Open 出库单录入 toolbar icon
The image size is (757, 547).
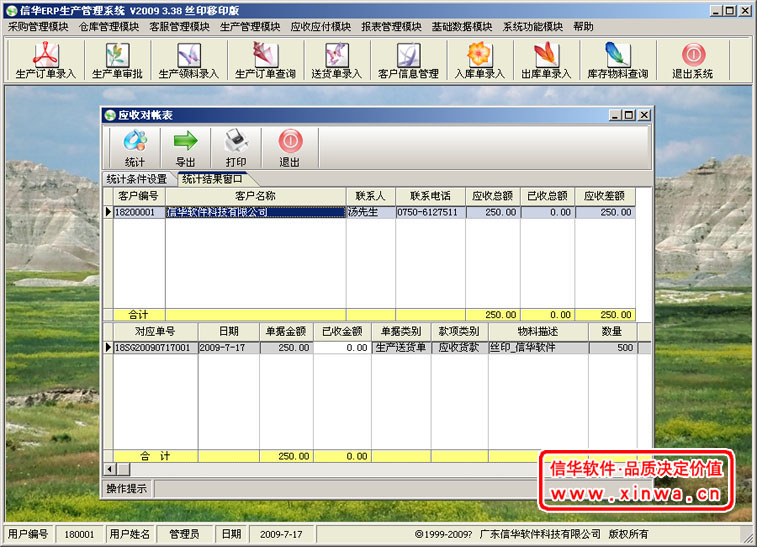546,60
